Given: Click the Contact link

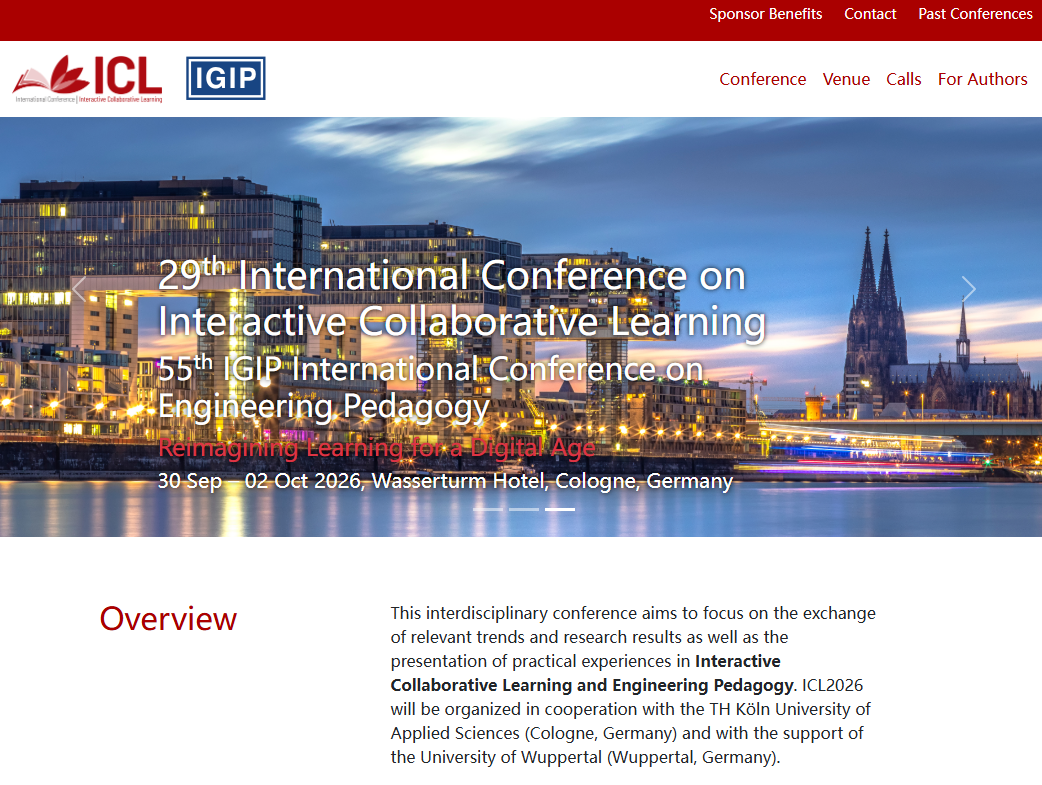Looking at the screenshot, I should 870,14.
